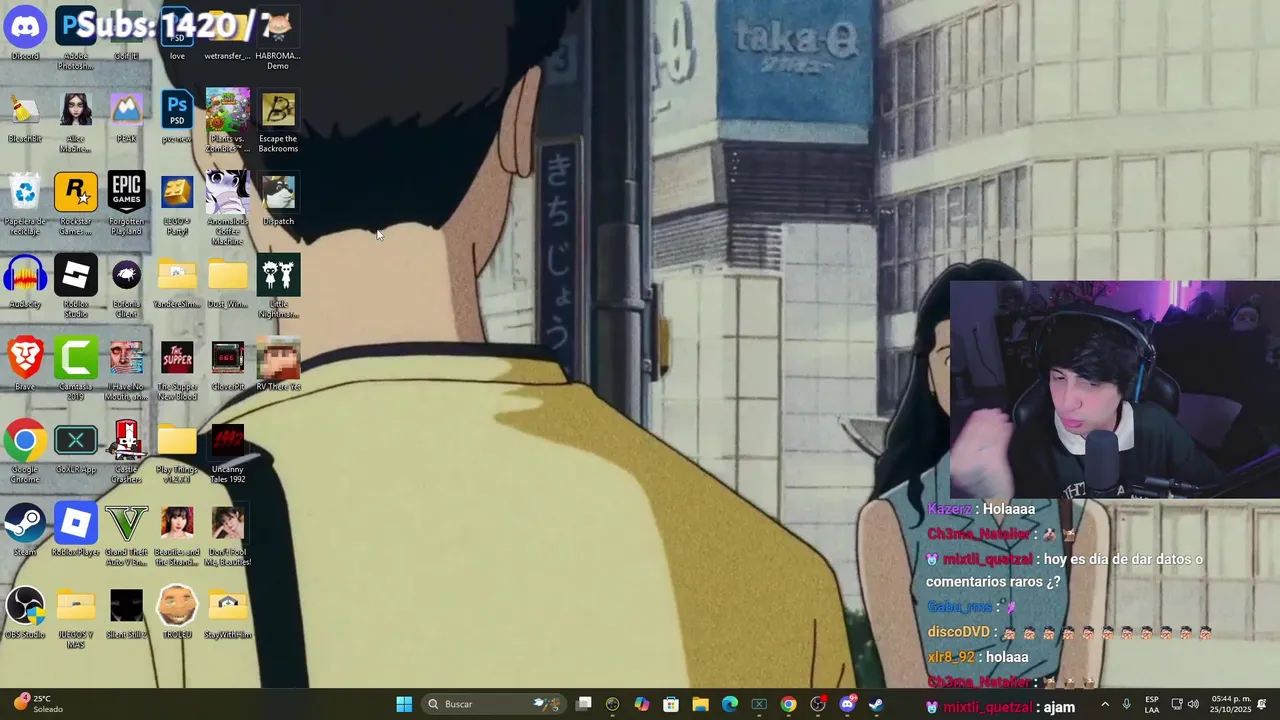
Task: Open Microsoft Edge from taskbar
Action: click(730, 704)
